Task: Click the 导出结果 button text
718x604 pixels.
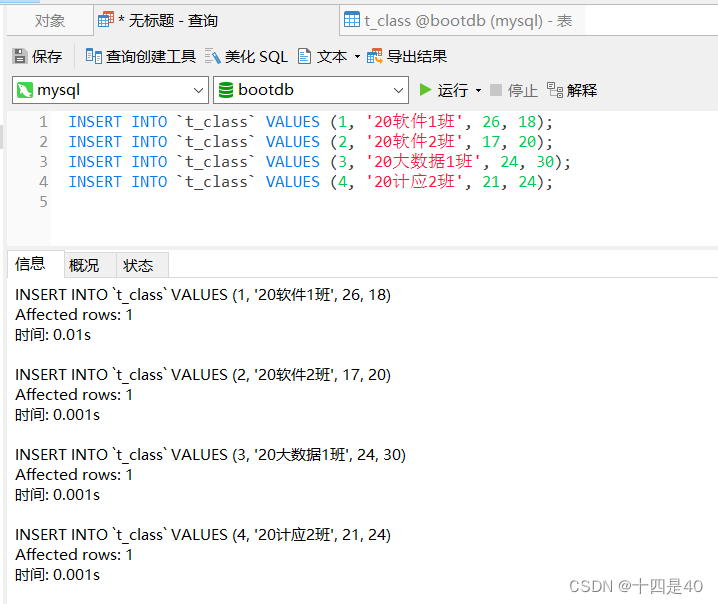Action: coord(417,56)
